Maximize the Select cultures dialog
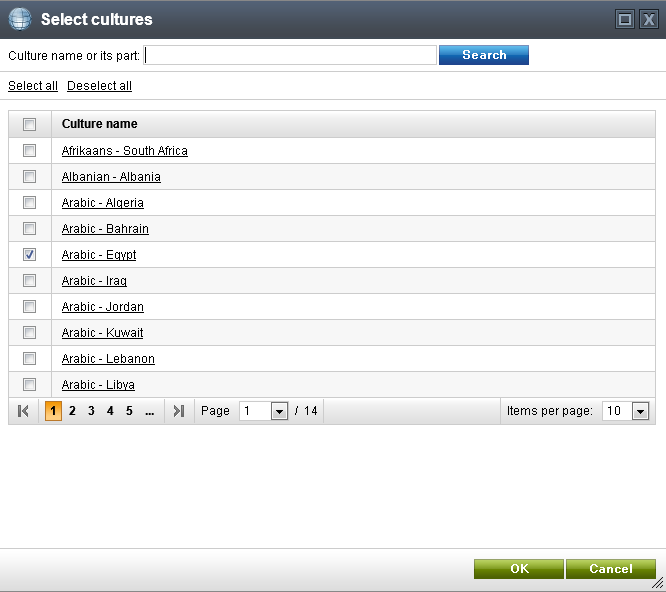The image size is (666, 592). tap(624, 20)
